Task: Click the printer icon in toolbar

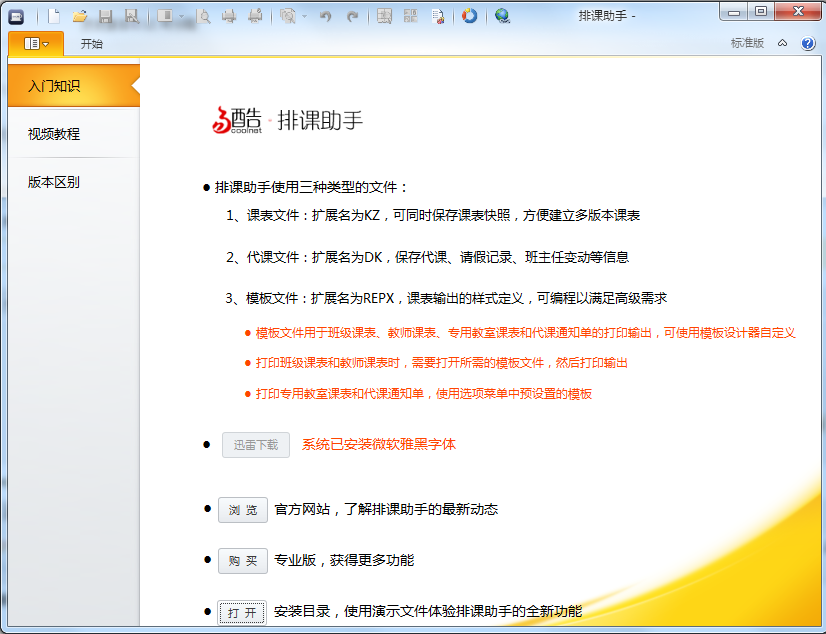Action: [229, 16]
